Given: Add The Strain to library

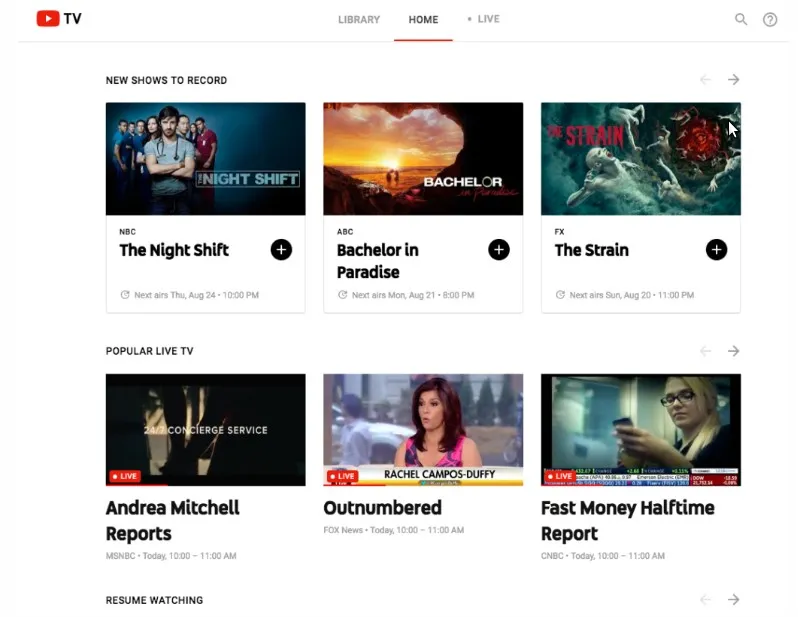Looking at the screenshot, I should 716,249.
